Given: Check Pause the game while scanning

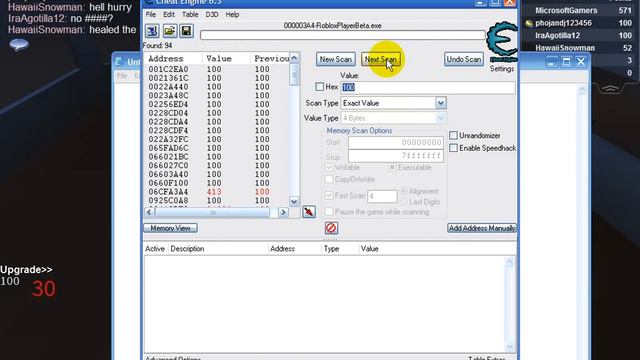Looking at the screenshot, I should (329, 212).
